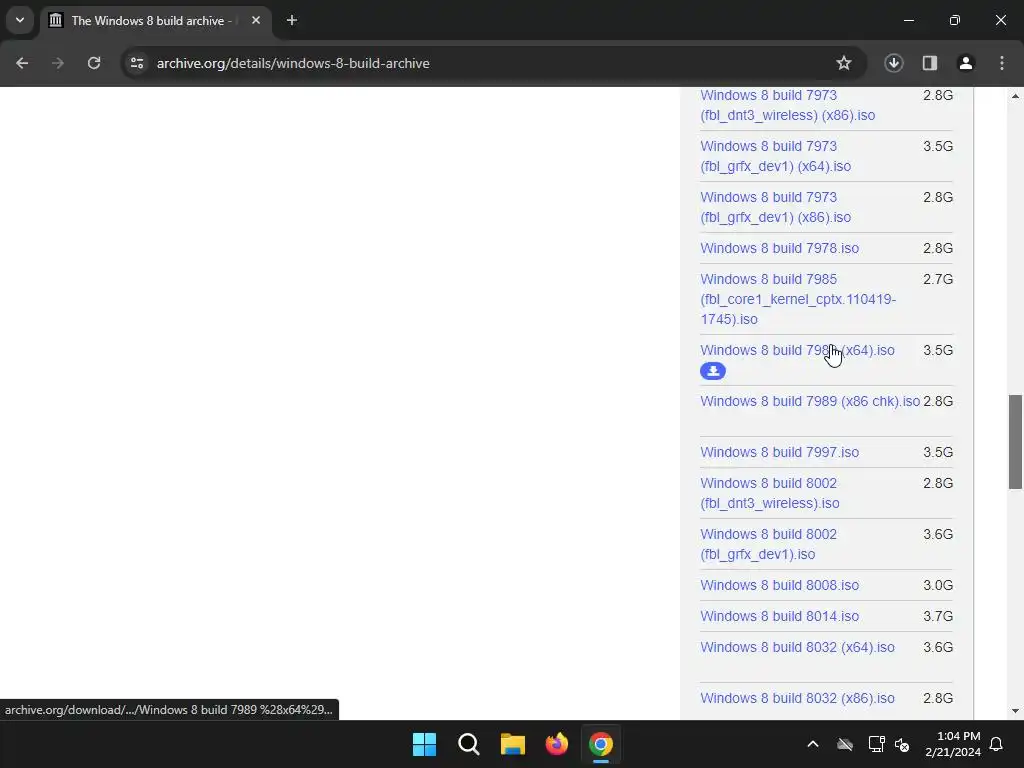
Task: Open a new tab with plus button
Action: (292, 20)
